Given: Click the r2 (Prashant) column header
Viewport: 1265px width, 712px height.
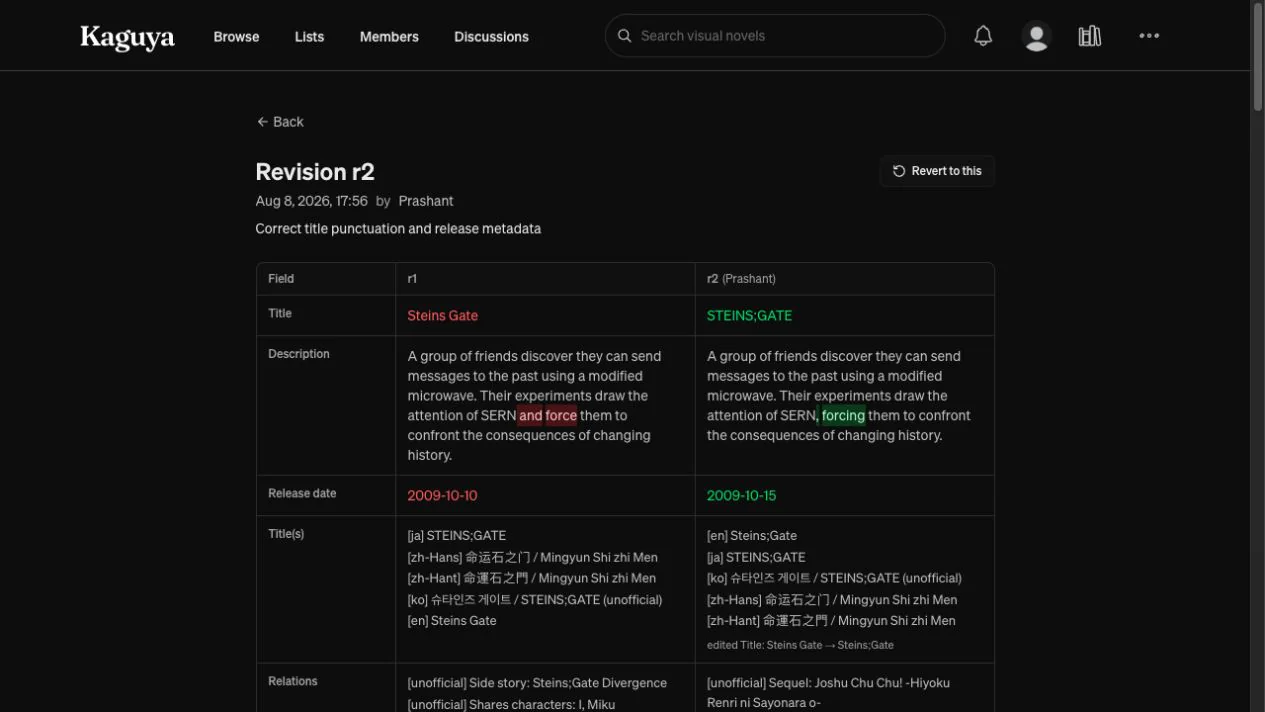Looking at the screenshot, I should point(741,279).
